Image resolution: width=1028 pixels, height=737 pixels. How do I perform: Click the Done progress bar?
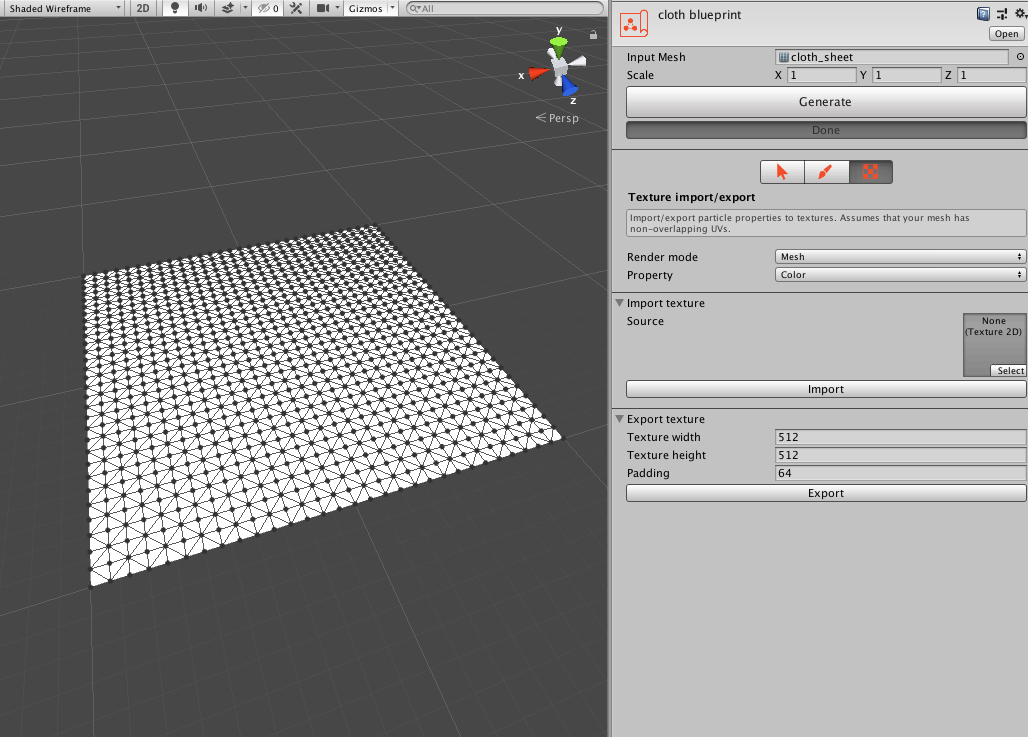pos(826,130)
